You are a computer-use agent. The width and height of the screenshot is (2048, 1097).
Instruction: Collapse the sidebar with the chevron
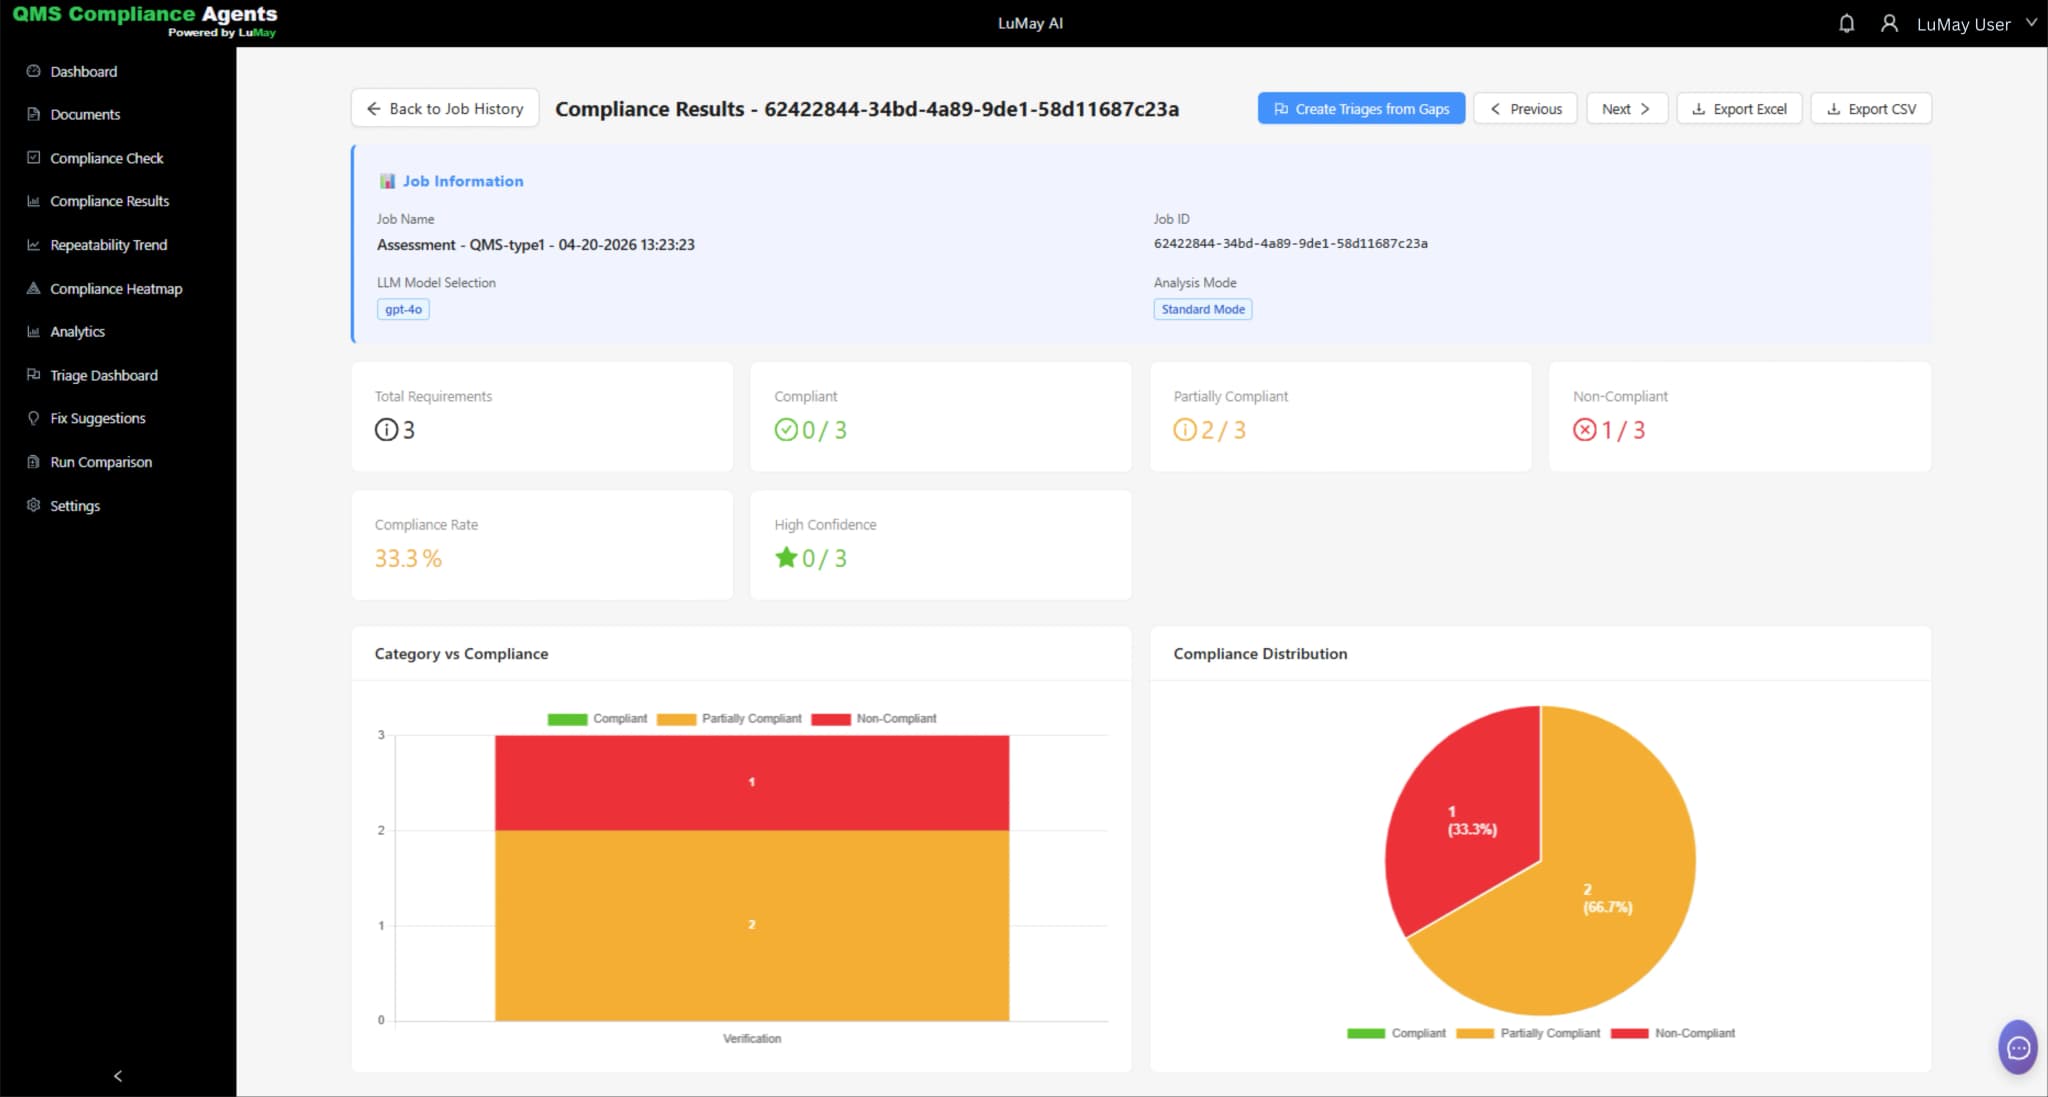coord(118,1076)
